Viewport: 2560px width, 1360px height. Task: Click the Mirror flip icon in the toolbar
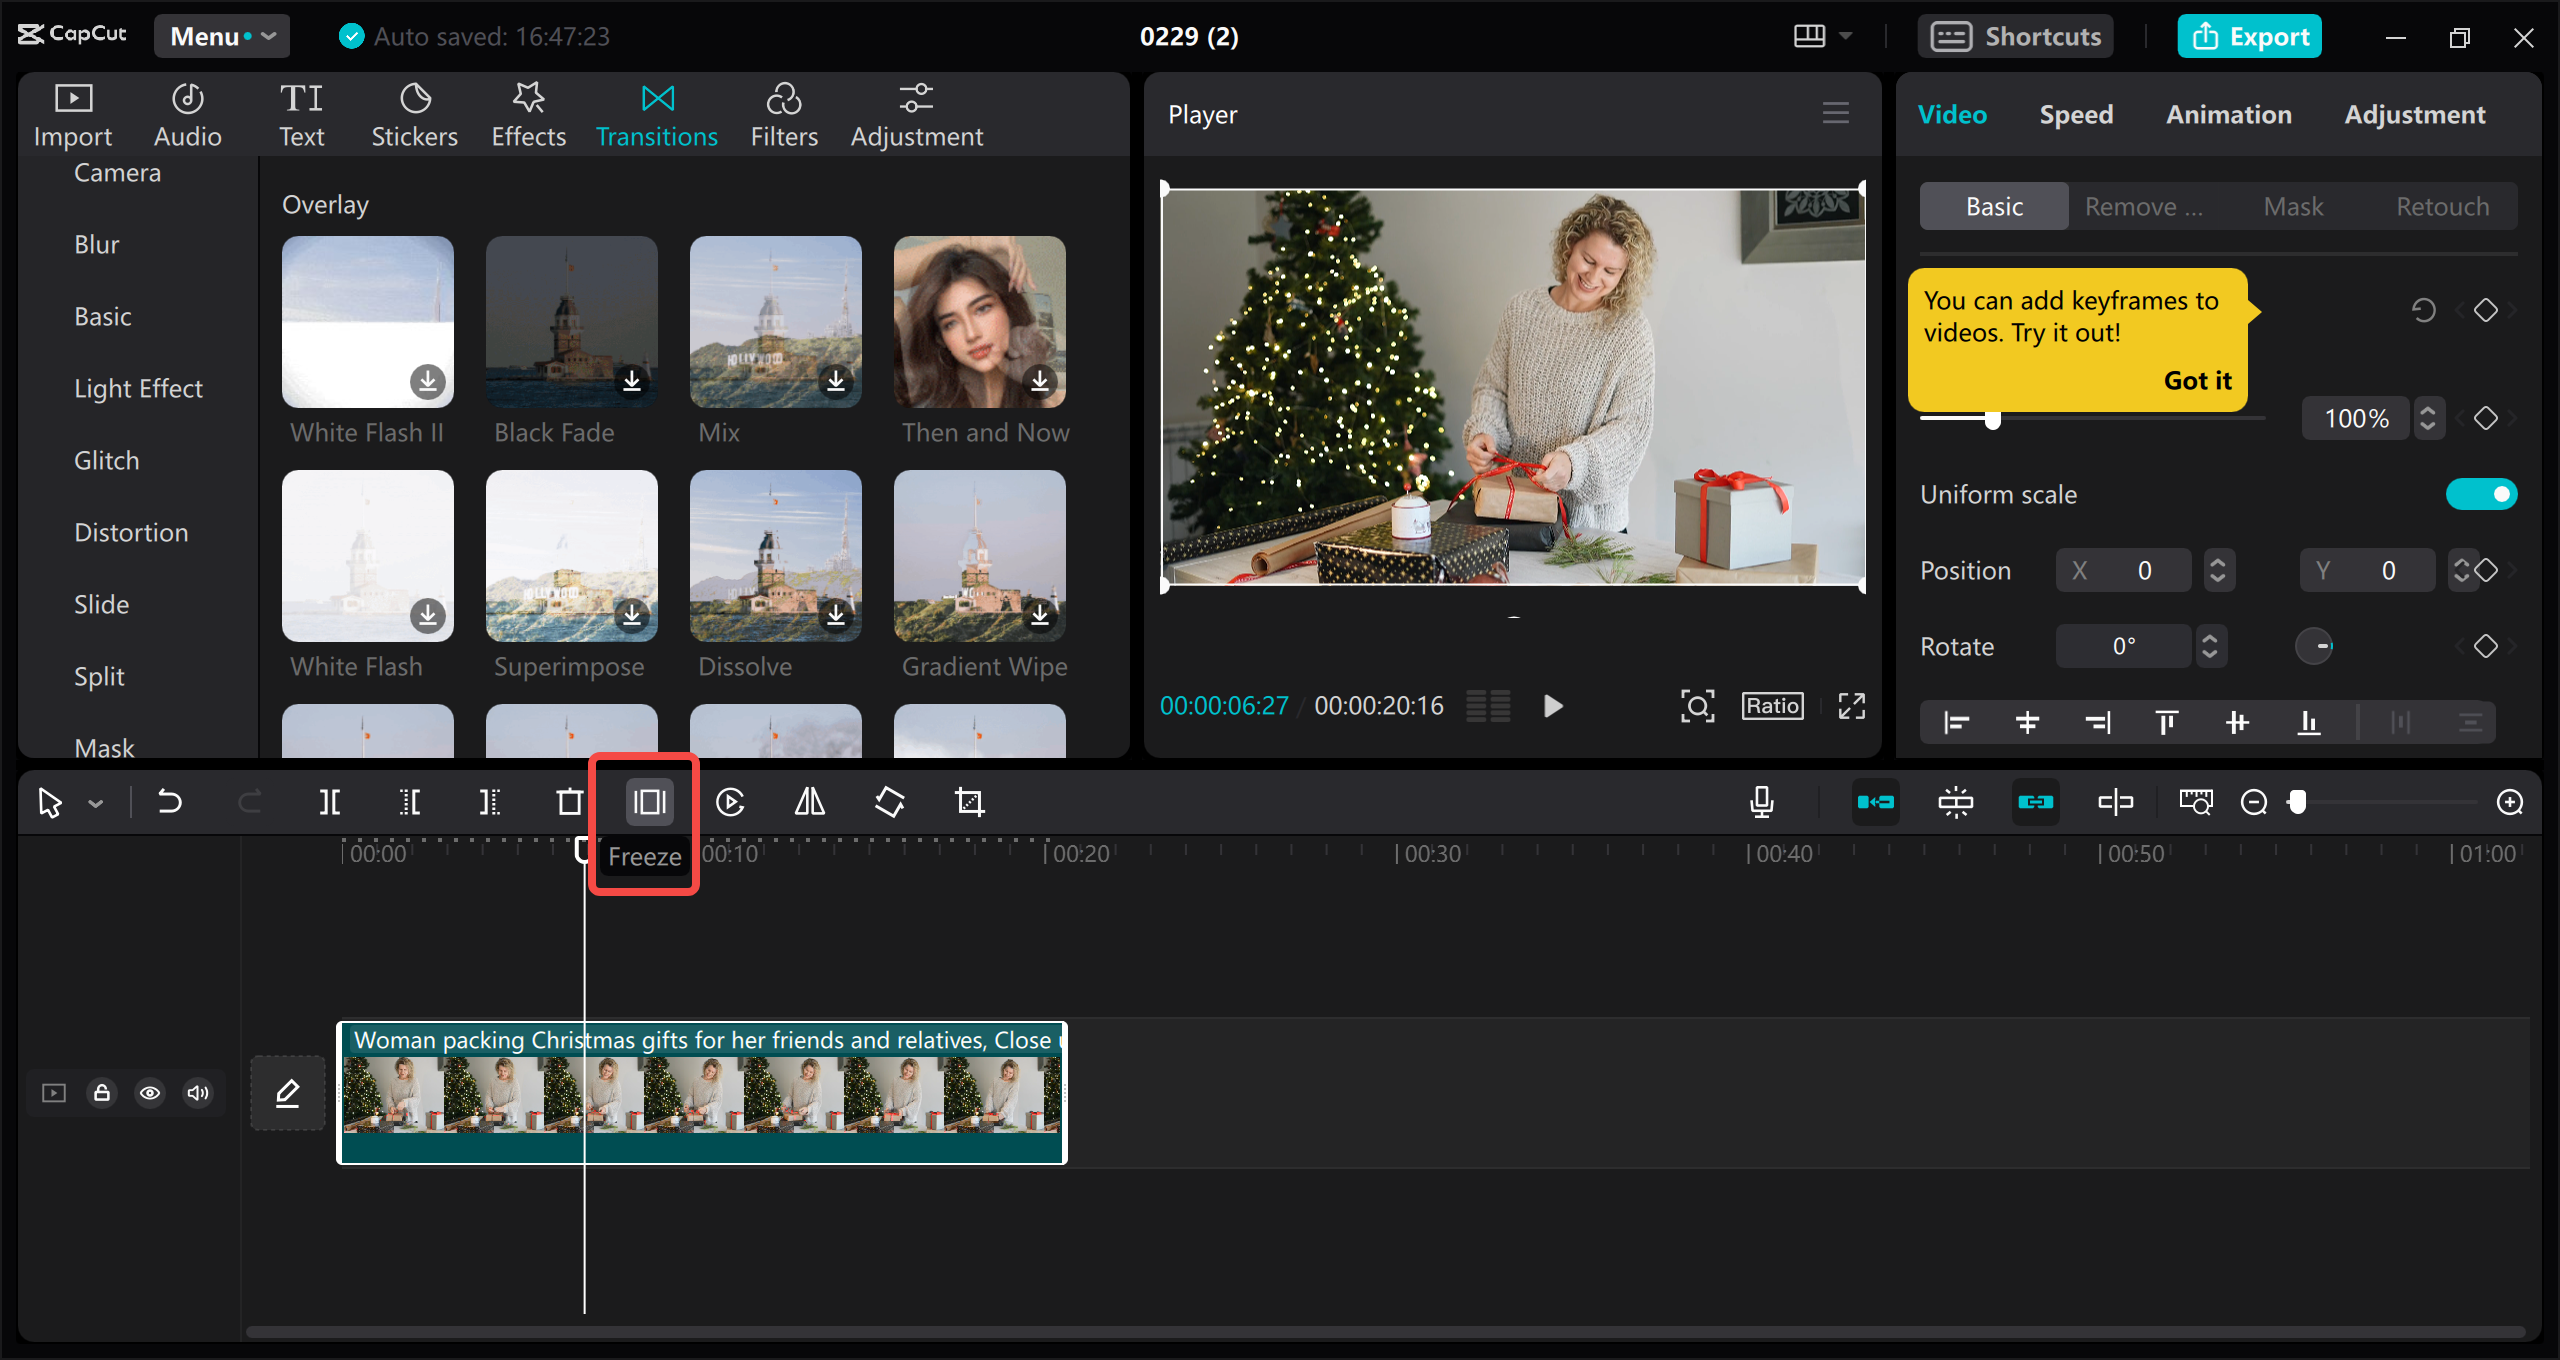(808, 801)
